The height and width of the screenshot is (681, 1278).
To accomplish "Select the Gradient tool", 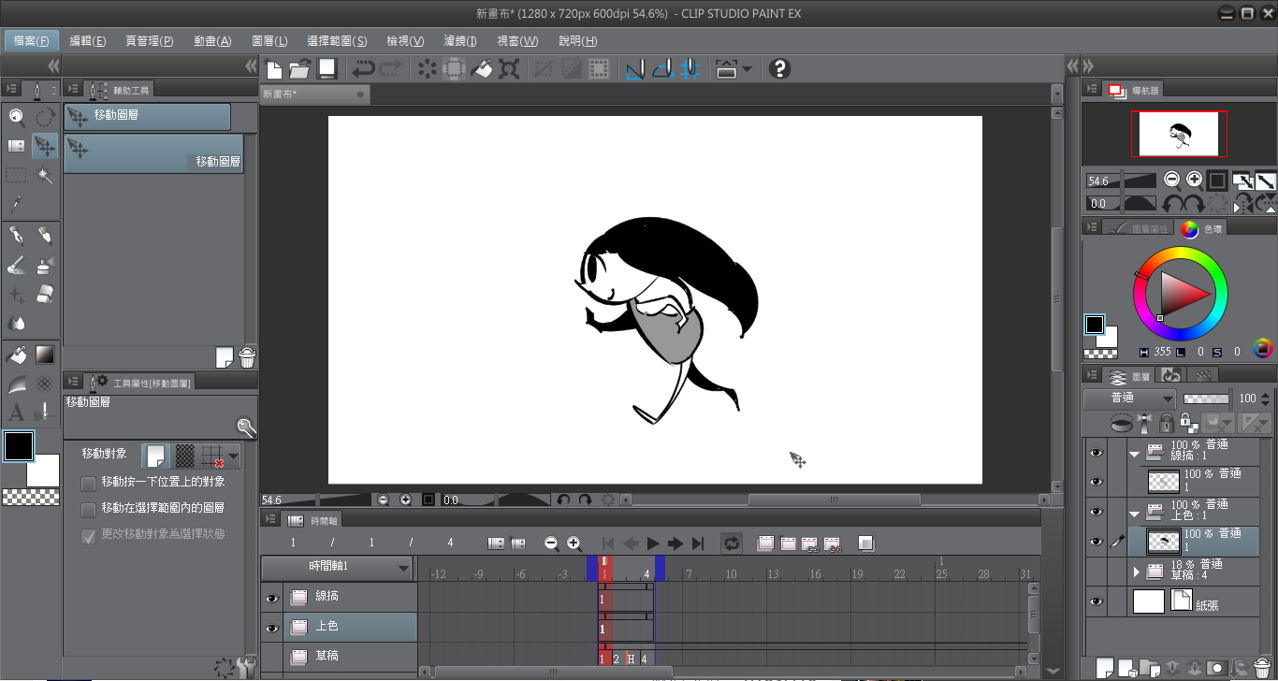I will (45, 354).
